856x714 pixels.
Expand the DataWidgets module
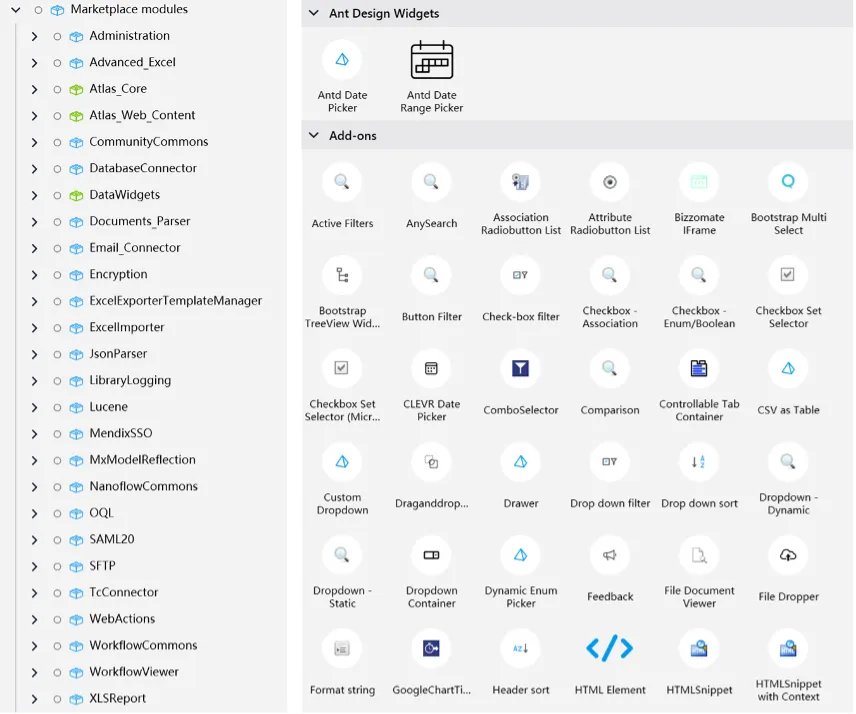[x=34, y=195]
